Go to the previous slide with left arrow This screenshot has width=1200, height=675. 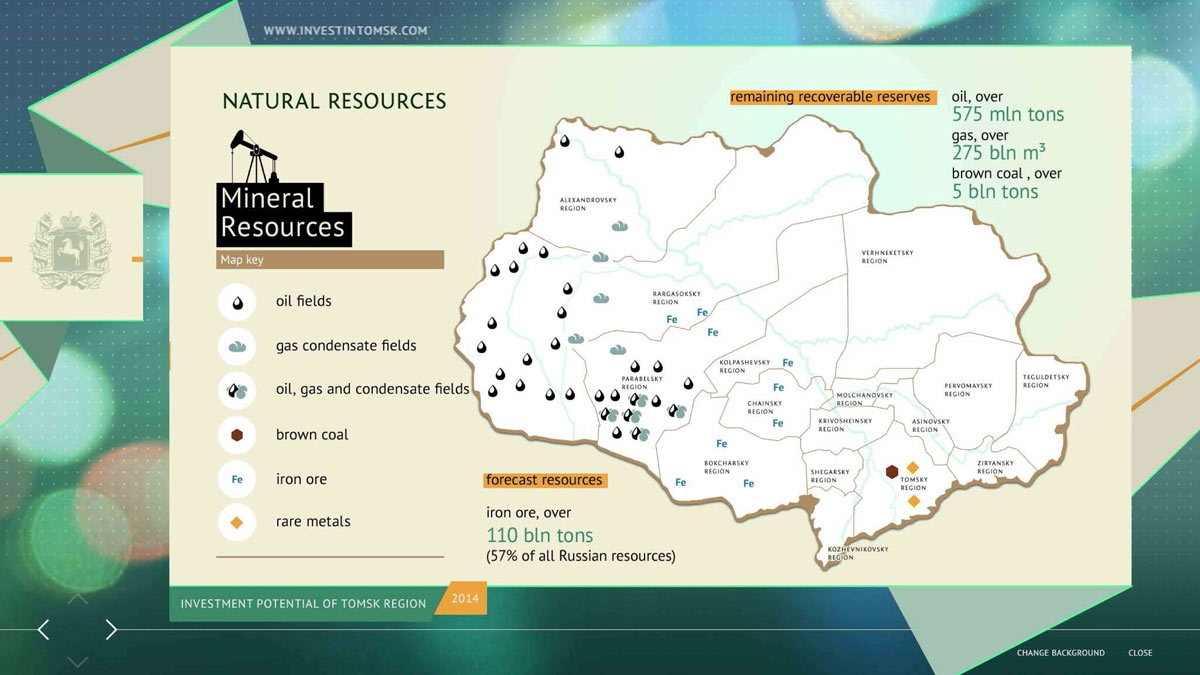point(43,629)
